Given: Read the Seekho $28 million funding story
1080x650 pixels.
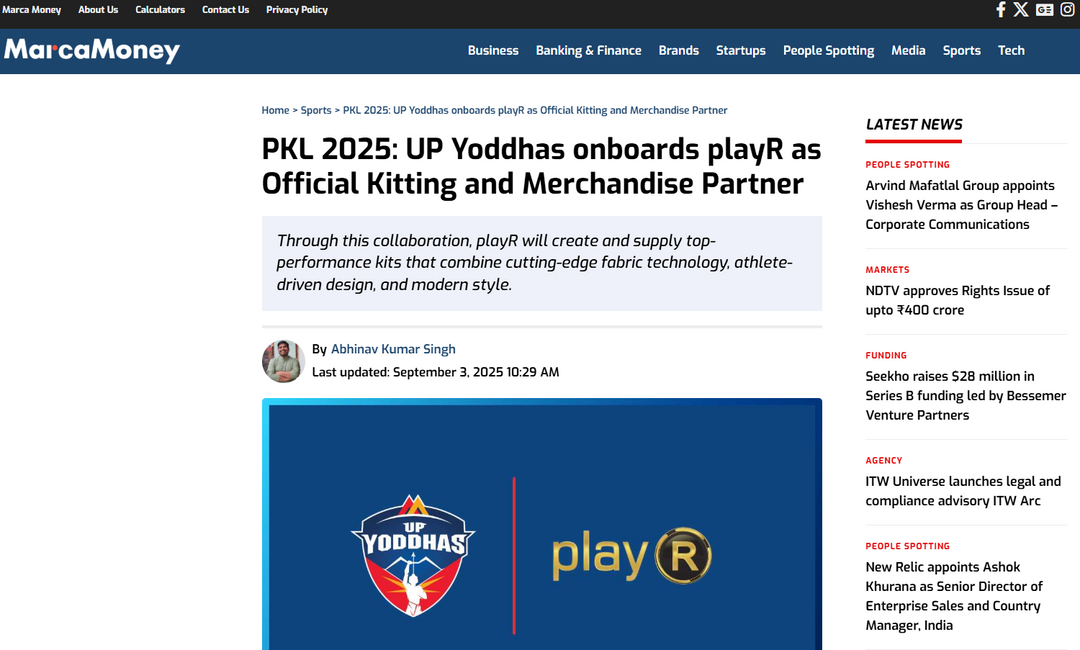Looking at the screenshot, I should tap(966, 395).
